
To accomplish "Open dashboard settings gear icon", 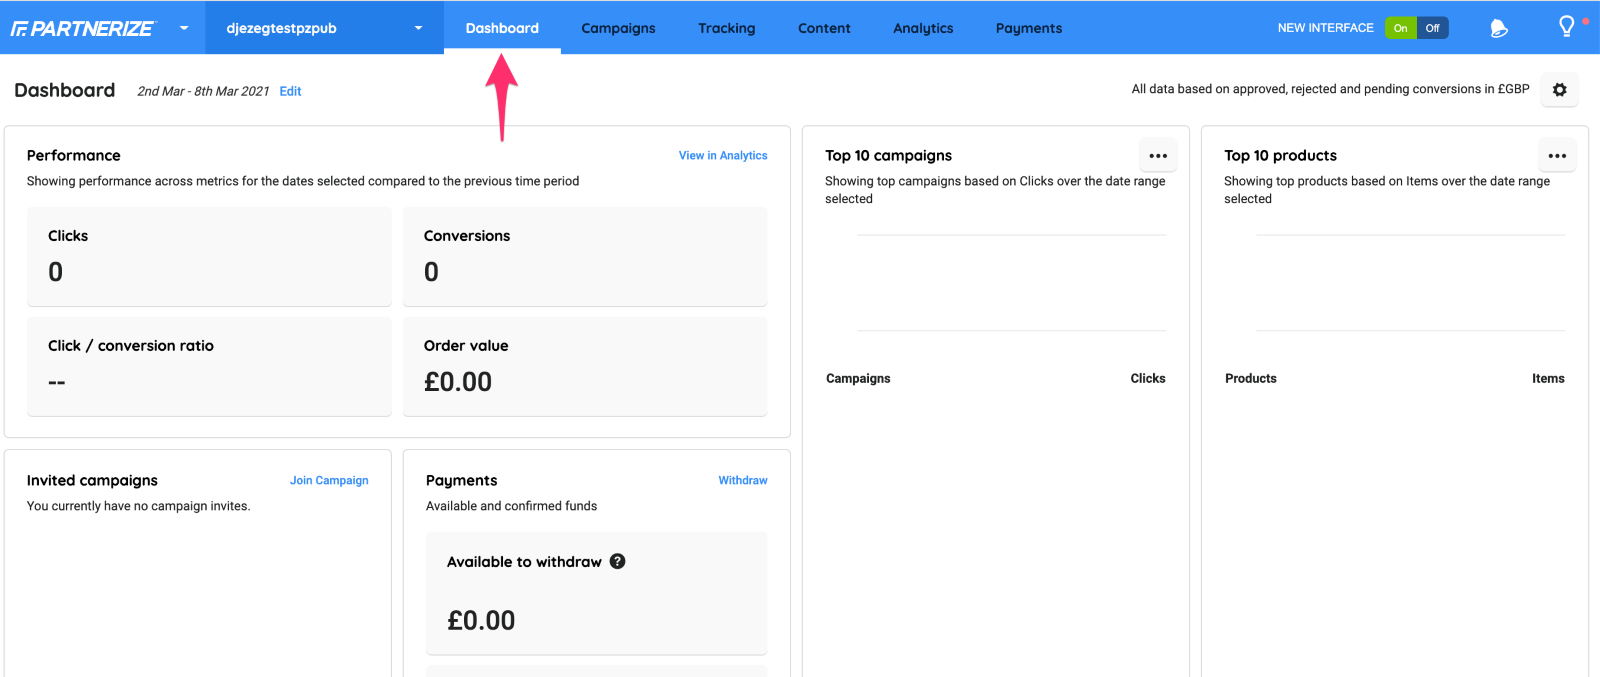I will pos(1559,90).
